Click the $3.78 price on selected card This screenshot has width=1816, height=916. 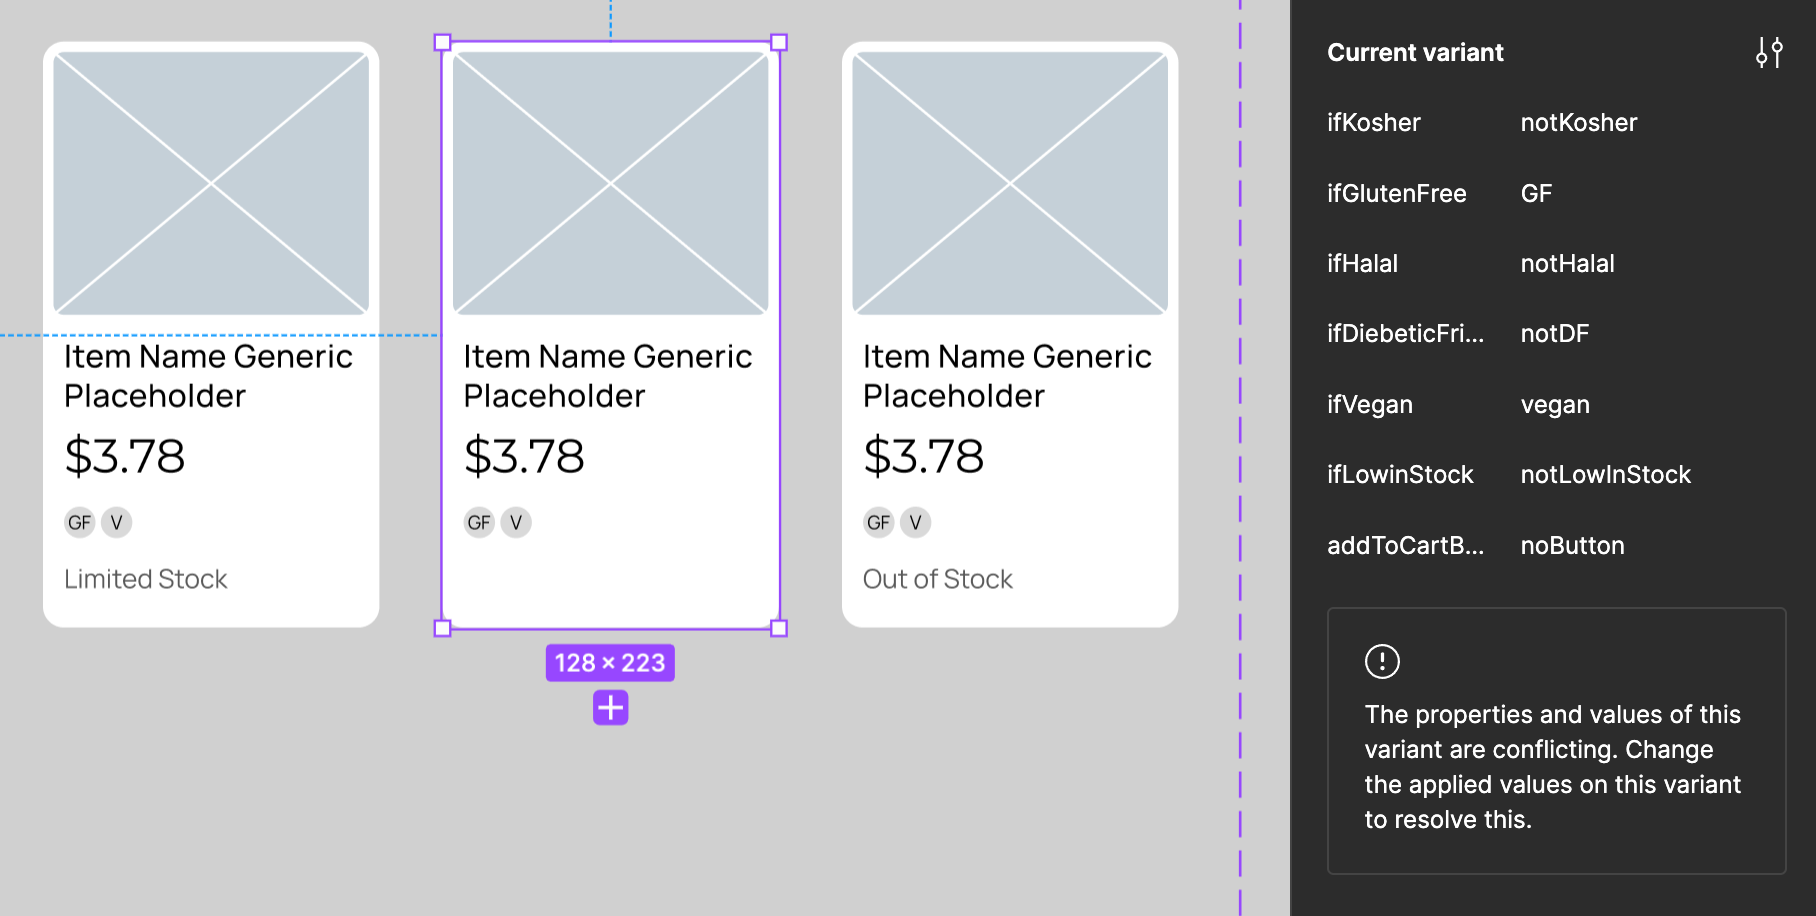click(x=524, y=456)
